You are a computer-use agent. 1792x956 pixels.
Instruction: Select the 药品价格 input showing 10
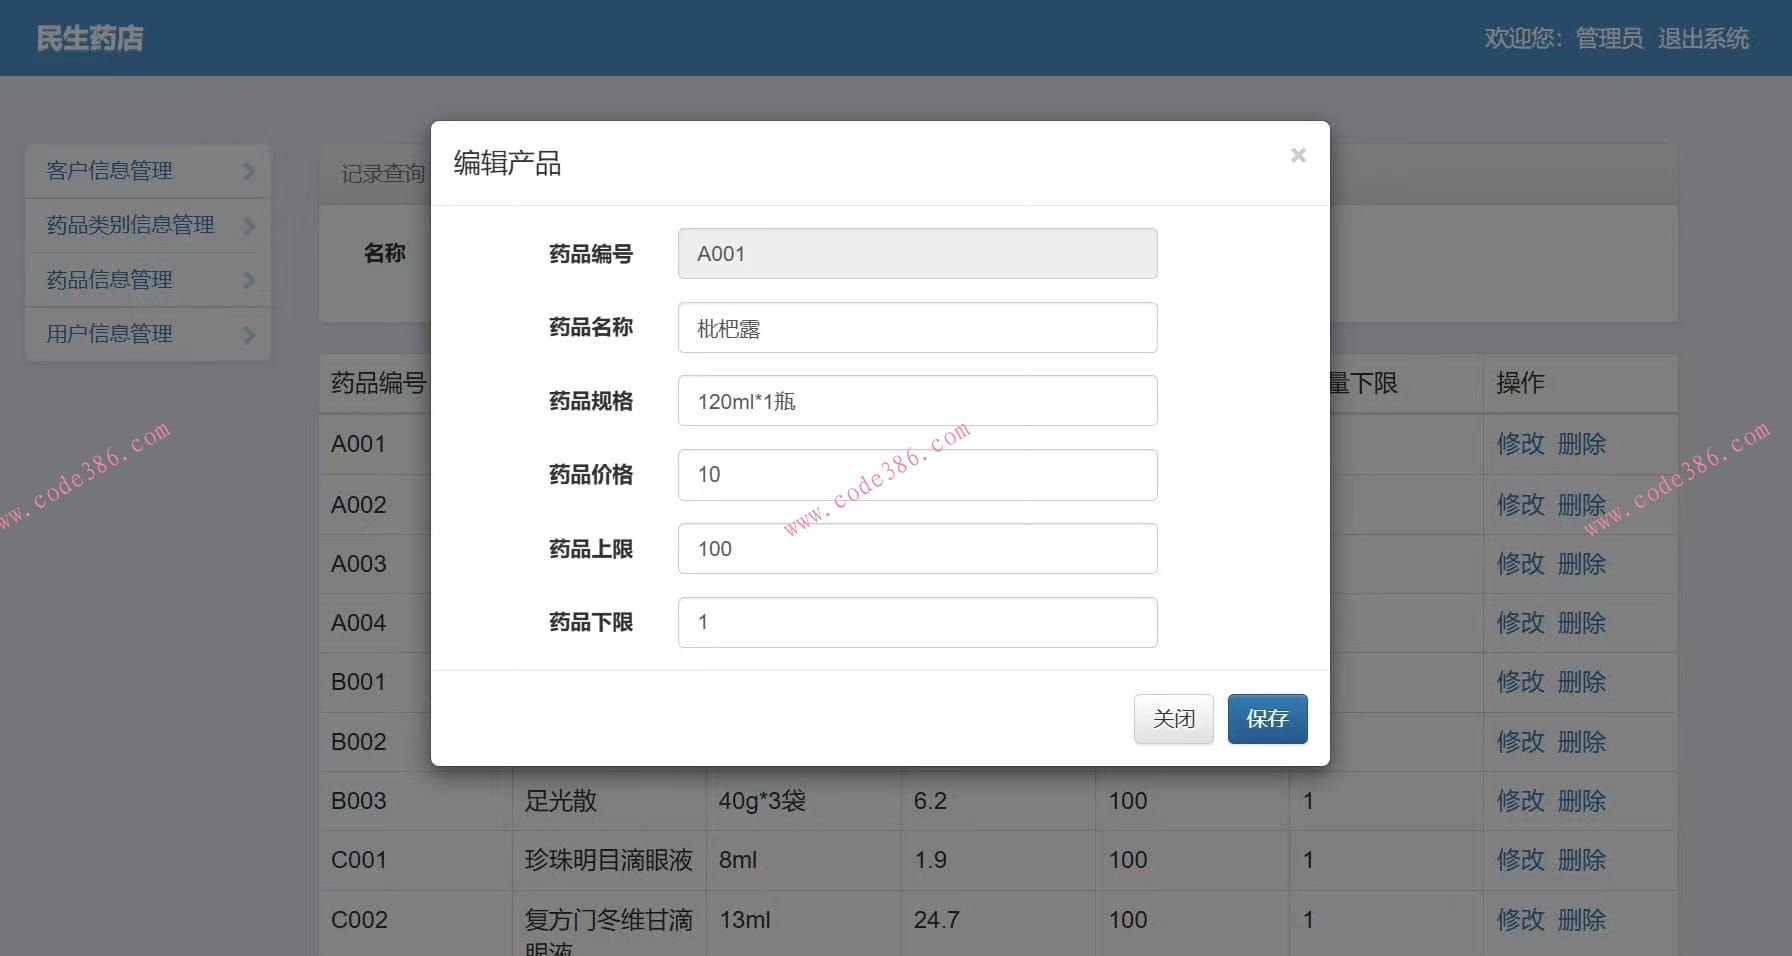915,474
